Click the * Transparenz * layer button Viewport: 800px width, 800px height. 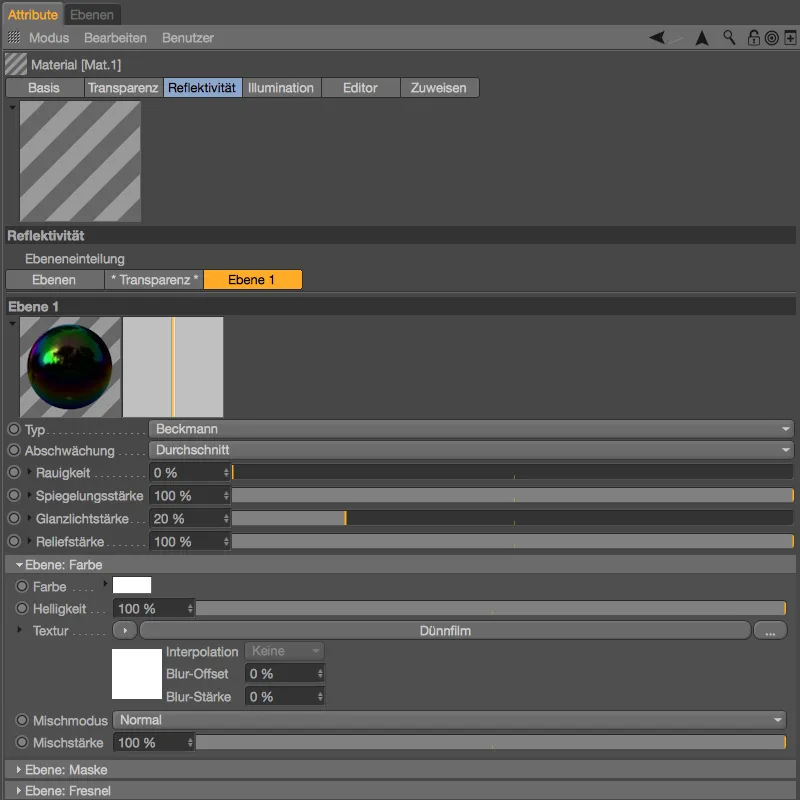coord(154,280)
